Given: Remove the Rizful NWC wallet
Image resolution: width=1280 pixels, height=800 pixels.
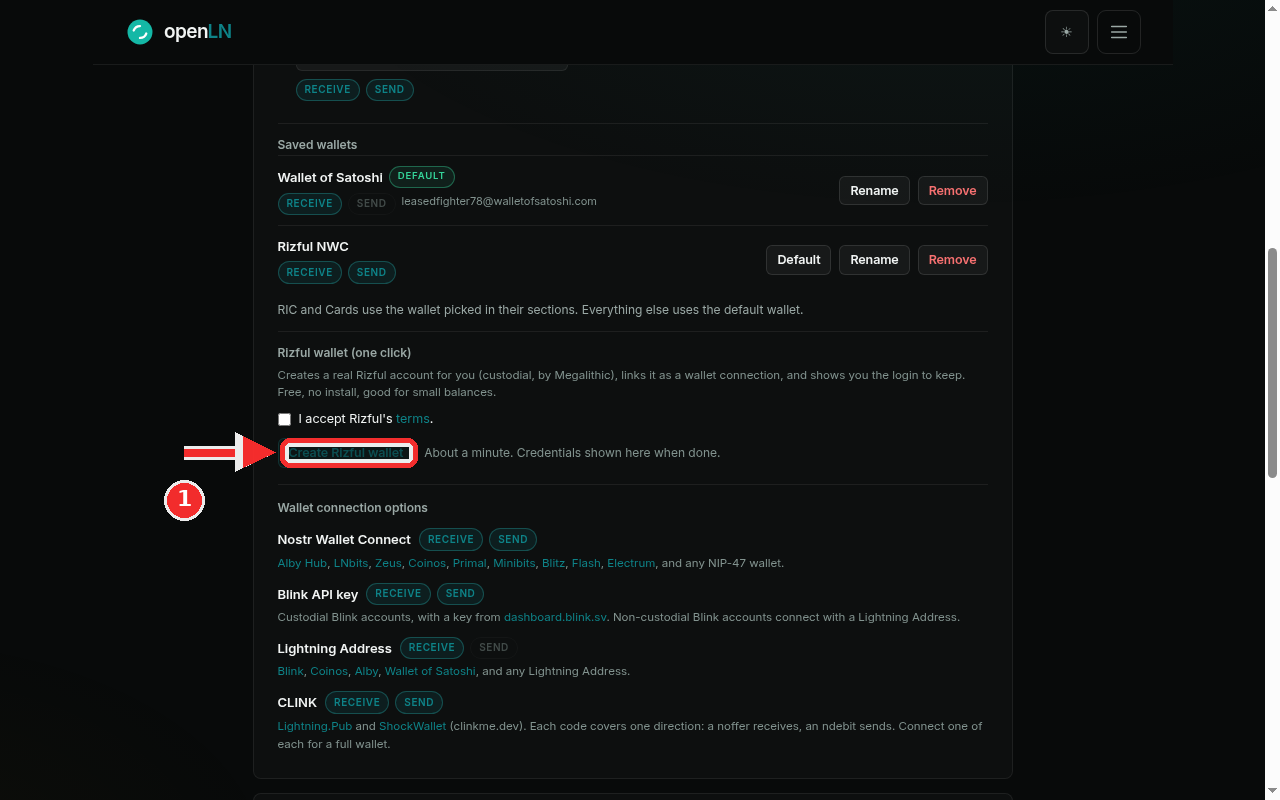Looking at the screenshot, I should pyautogui.click(x=952, y=260).
